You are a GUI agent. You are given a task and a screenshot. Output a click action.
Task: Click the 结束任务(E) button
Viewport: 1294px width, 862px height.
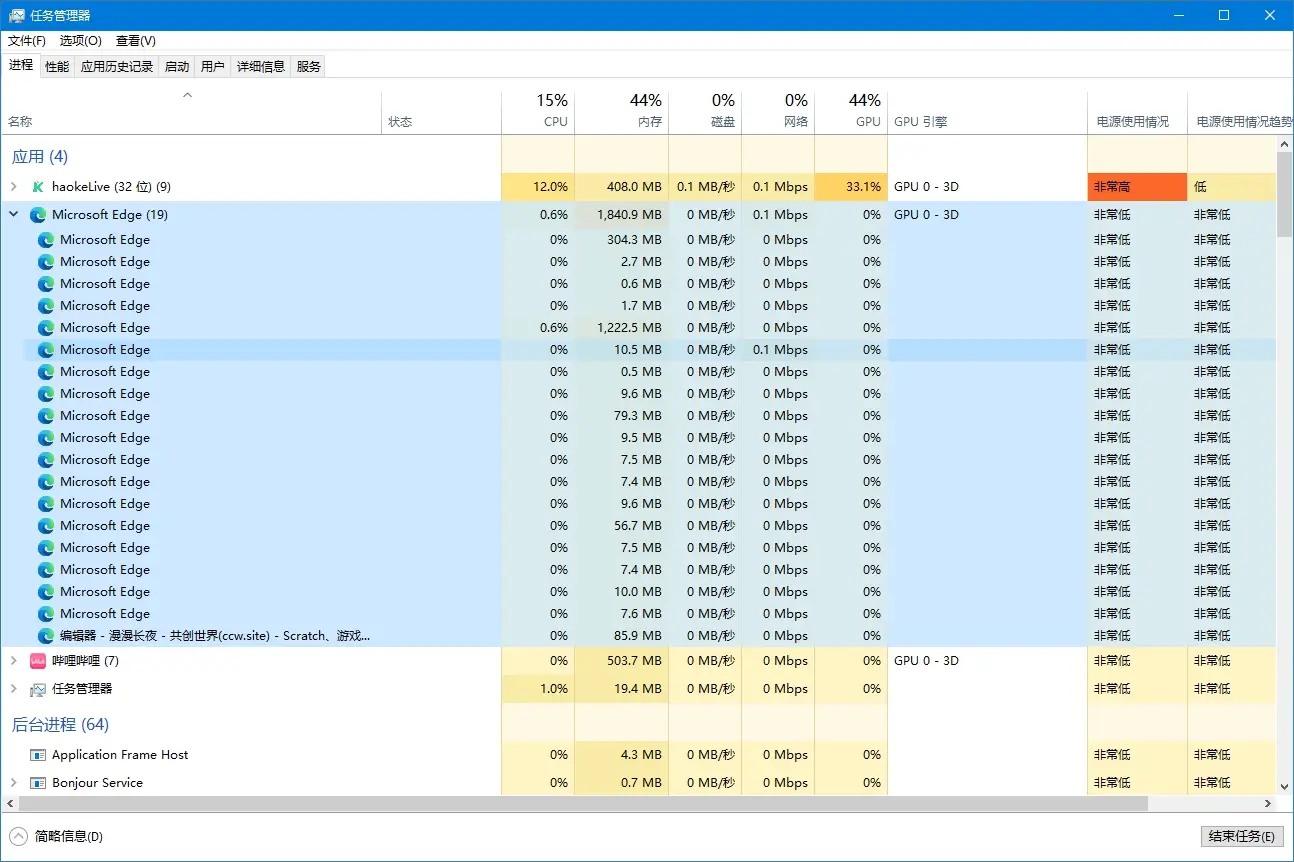coord(1241,836)
